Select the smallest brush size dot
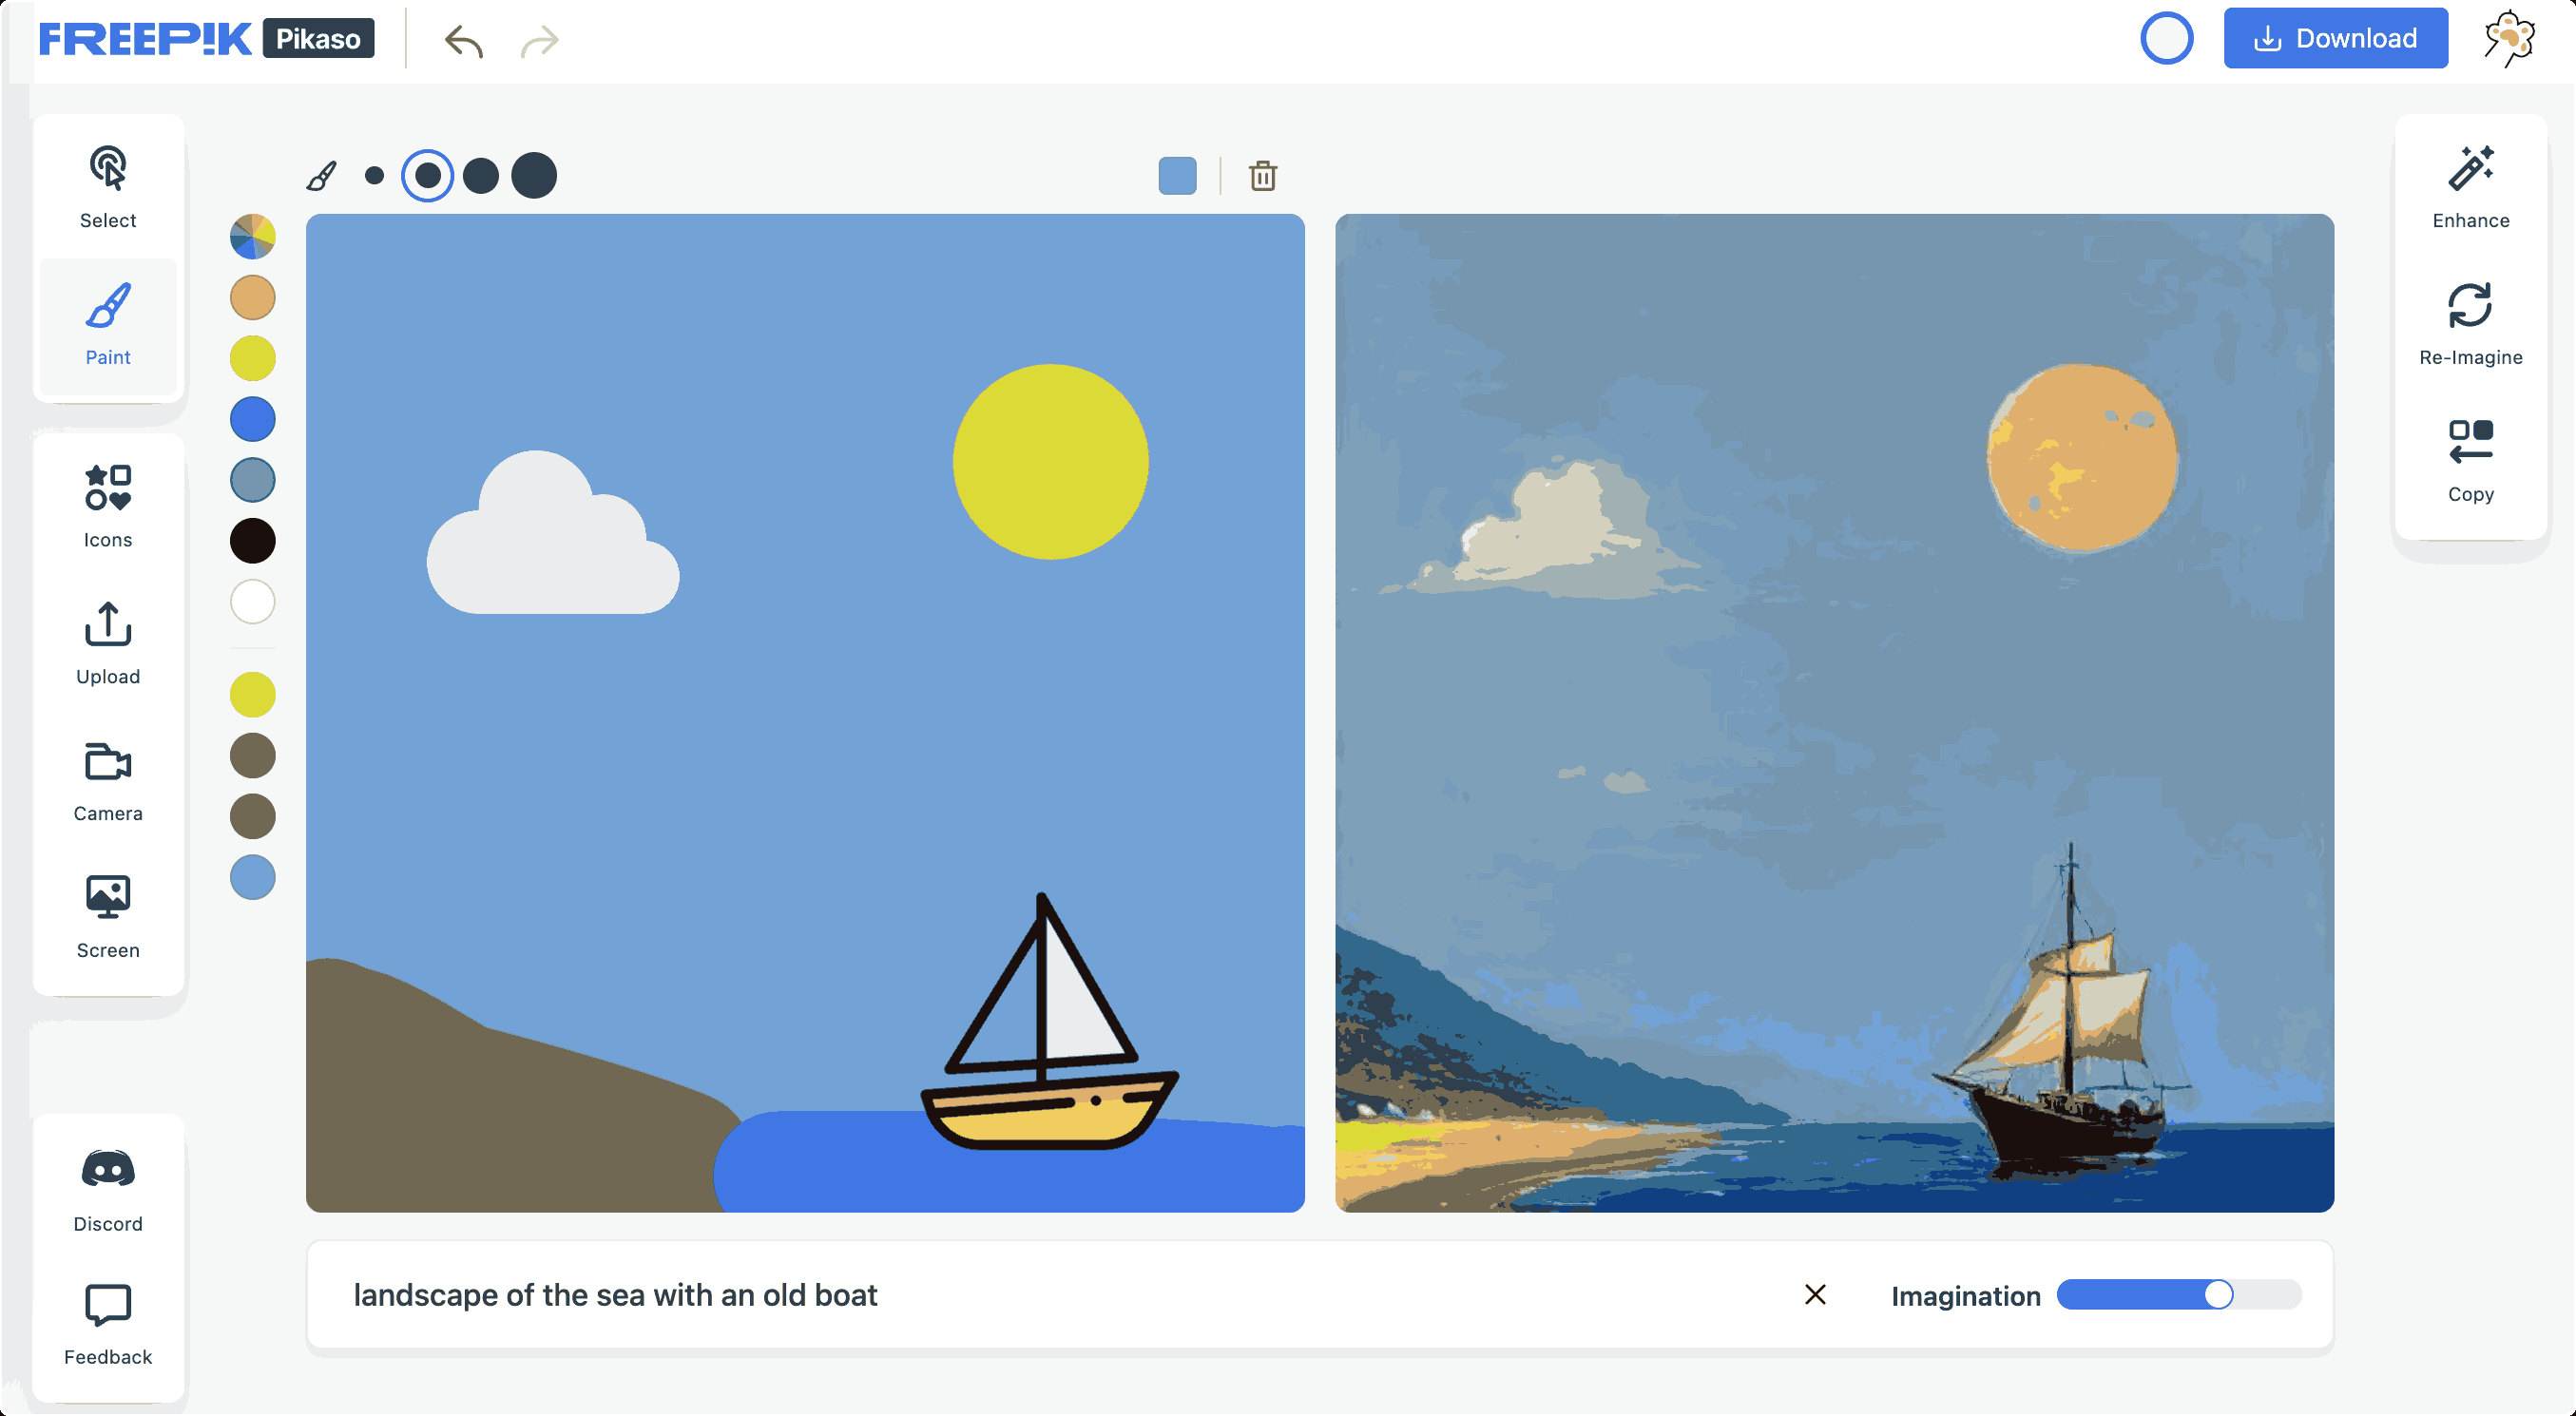 click(x=374, y=176)
